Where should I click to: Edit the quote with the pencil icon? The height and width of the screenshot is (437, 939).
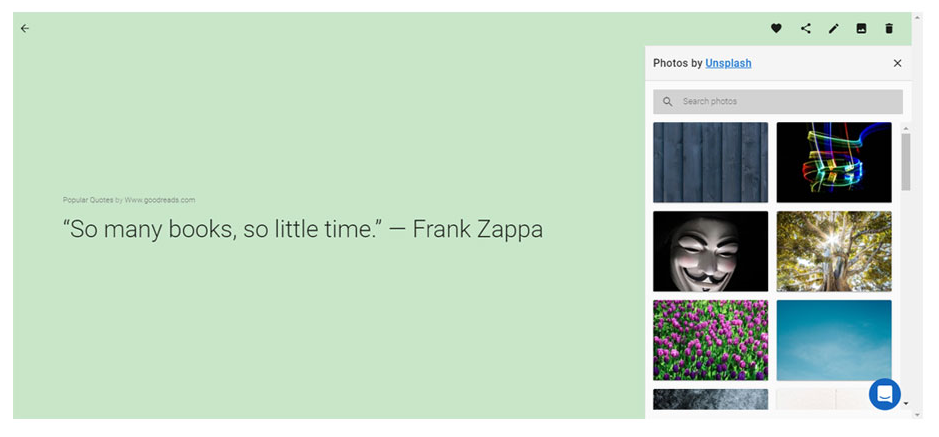click(834, 28)
